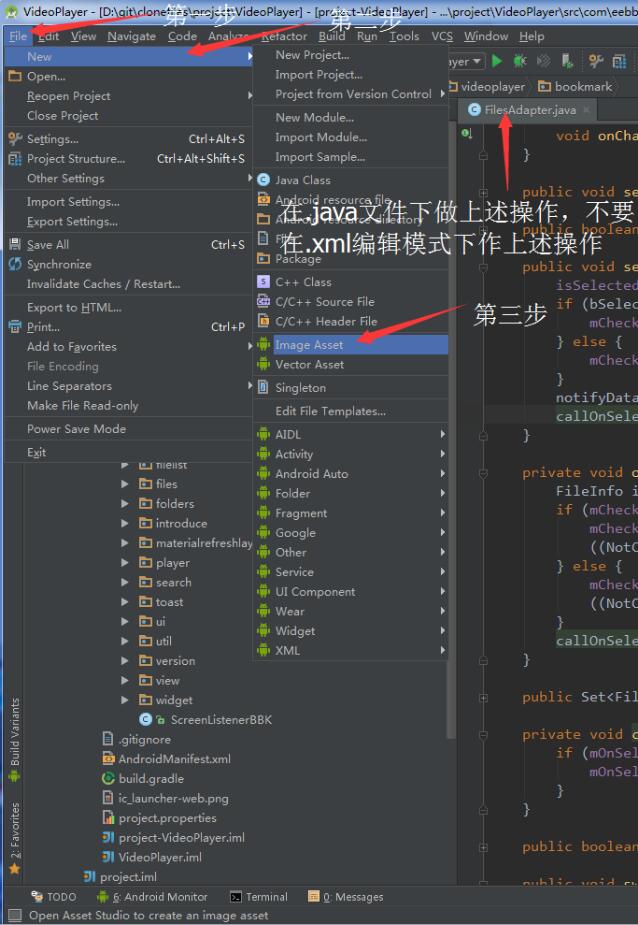This screenshot has width=638, height=925.
Task: Click the green Run button in toolbar
Action: (497, 61)
